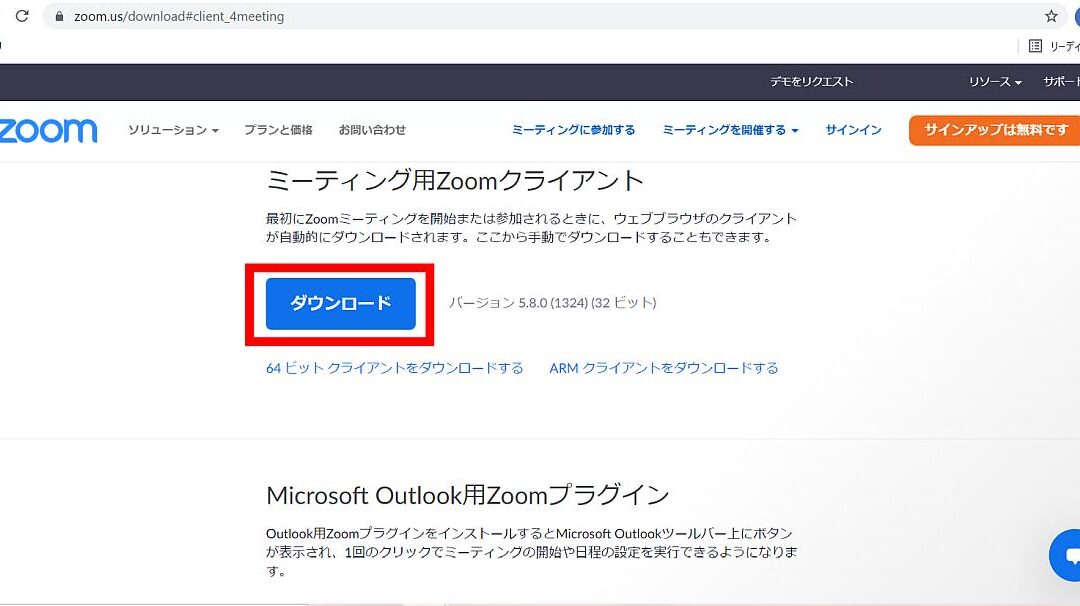The image size is (1080, 606).
Task: Click the Zoom logo
Action: 48,130
